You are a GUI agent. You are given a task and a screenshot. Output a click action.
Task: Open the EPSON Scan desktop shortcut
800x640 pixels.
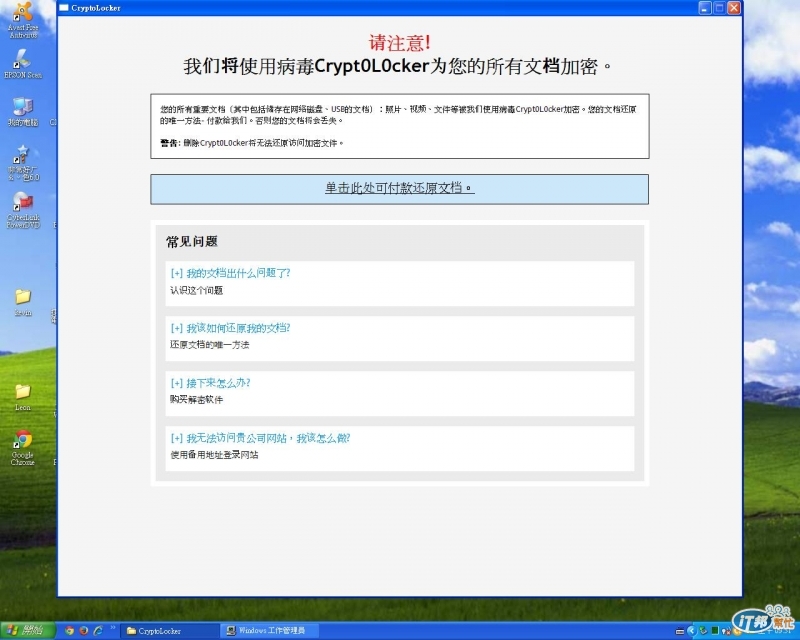click(x=23, y=64)
